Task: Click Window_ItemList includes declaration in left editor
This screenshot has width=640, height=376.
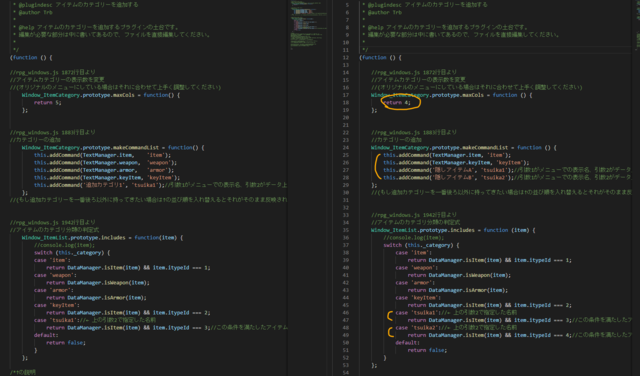Action: point(102,237)
